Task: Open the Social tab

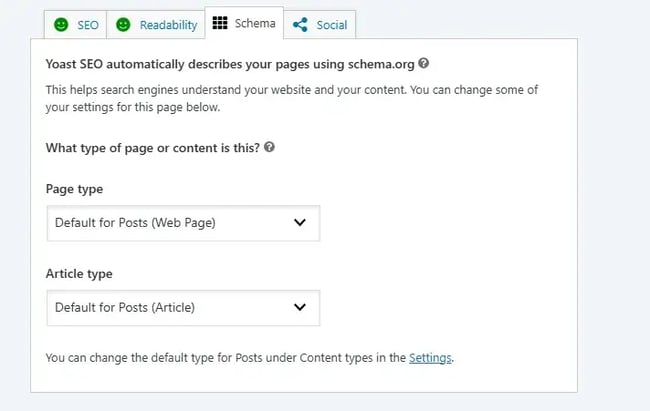Action: coord(320,24)
